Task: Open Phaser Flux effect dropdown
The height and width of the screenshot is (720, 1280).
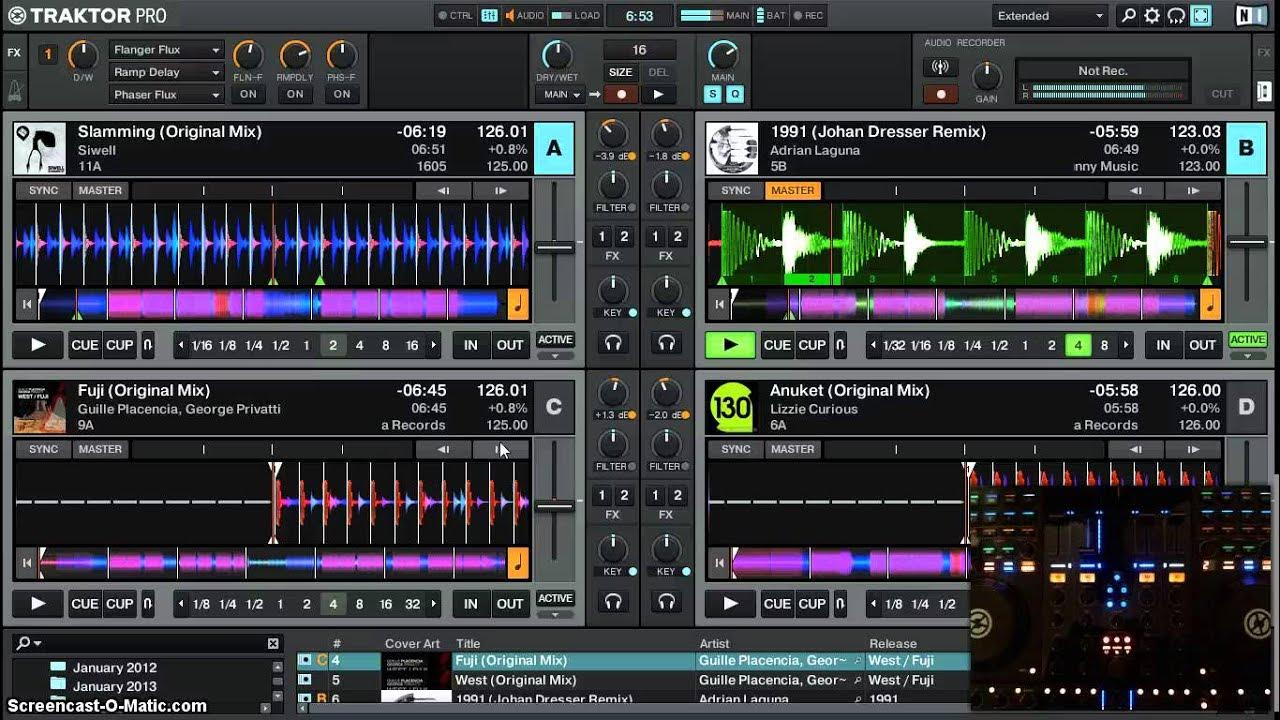Action: [x=166, y=94]
